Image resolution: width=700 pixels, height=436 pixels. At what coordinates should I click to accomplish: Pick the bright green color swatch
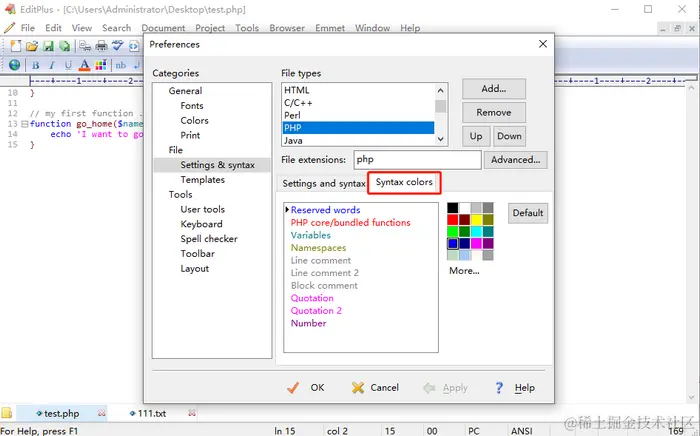click(x=453, y=231)
